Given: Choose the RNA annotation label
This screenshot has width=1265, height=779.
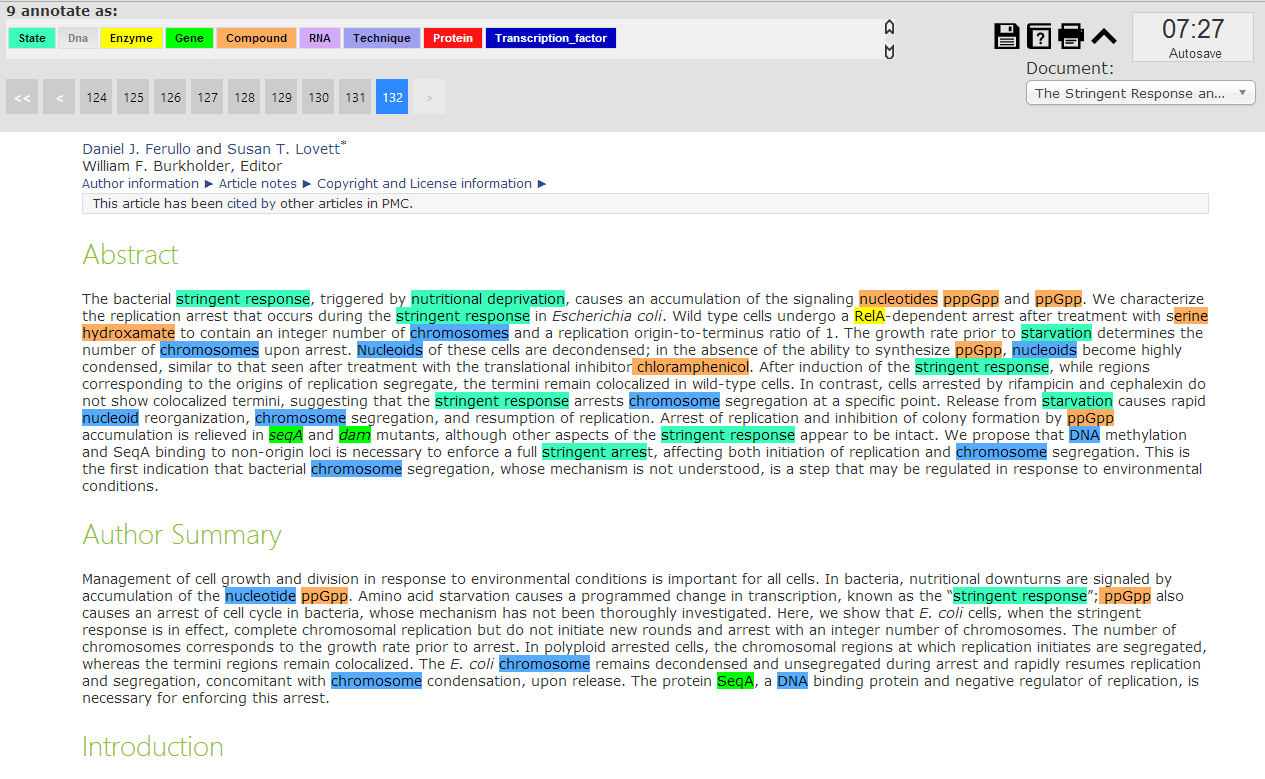Looking at the screenshot, I should click(319, 38).
